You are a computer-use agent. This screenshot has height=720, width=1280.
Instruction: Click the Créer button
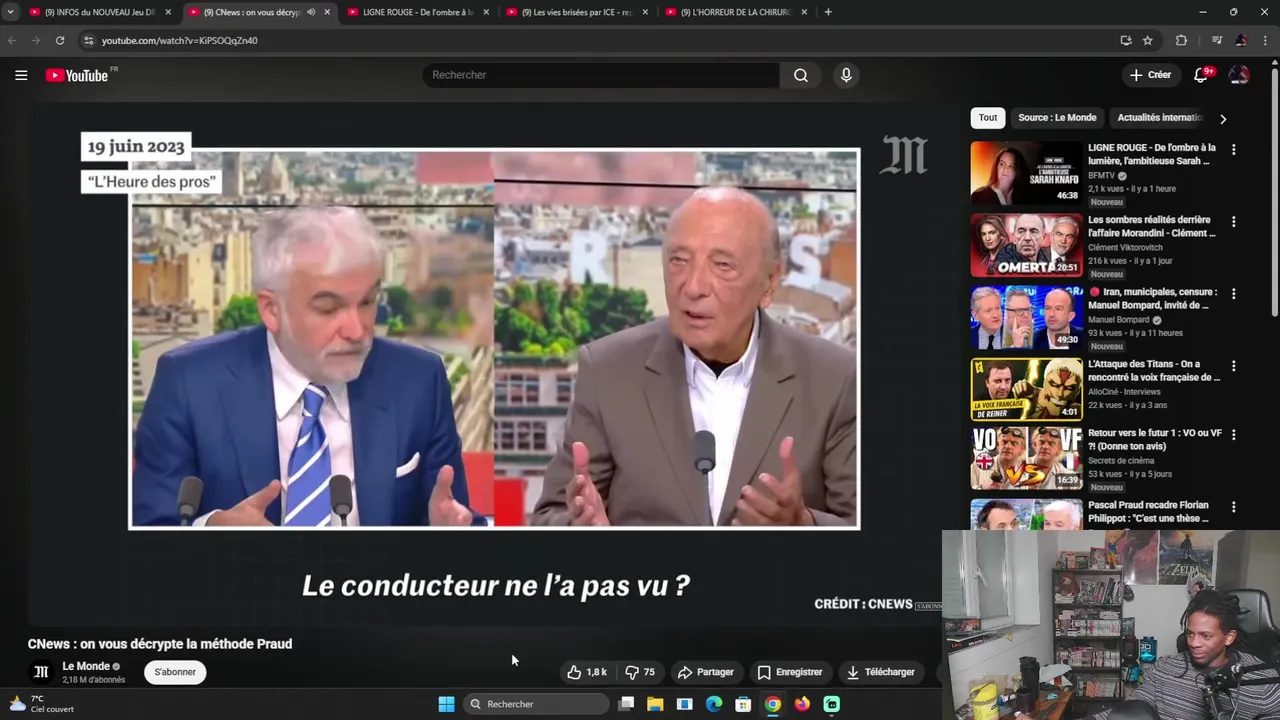point(1150,75)
